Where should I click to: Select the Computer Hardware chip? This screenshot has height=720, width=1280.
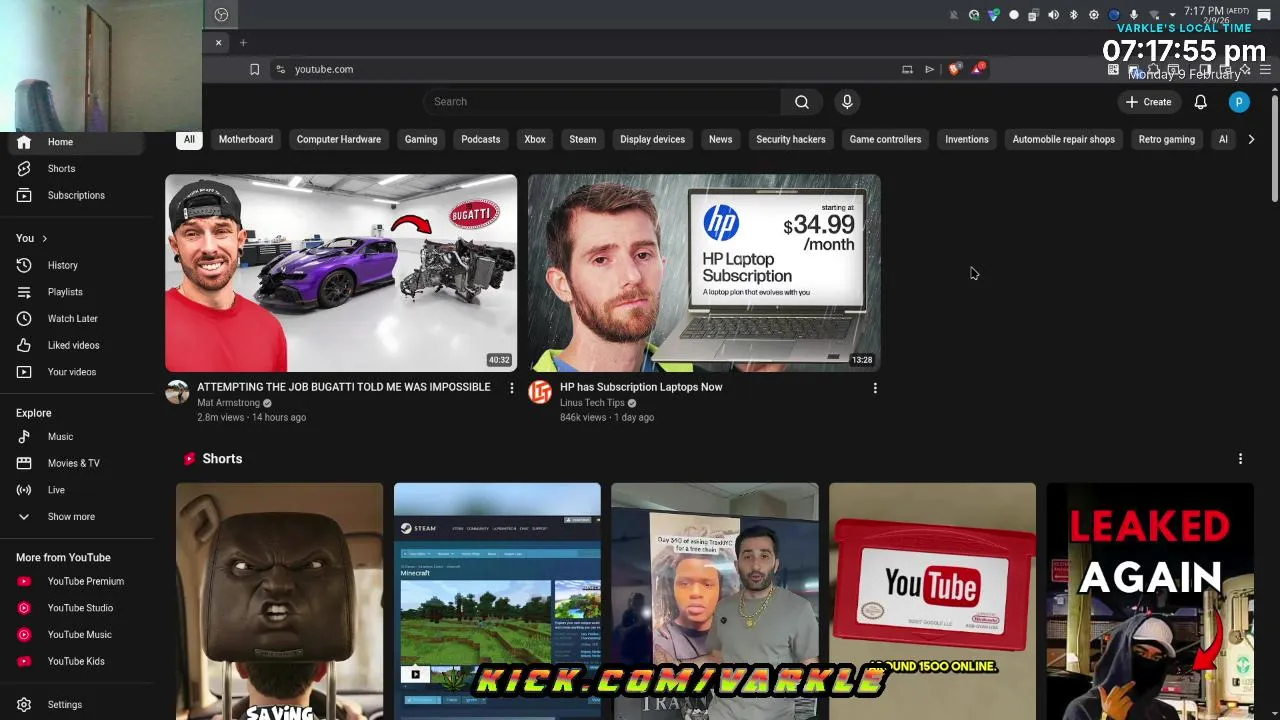click(x=338, y=139)
